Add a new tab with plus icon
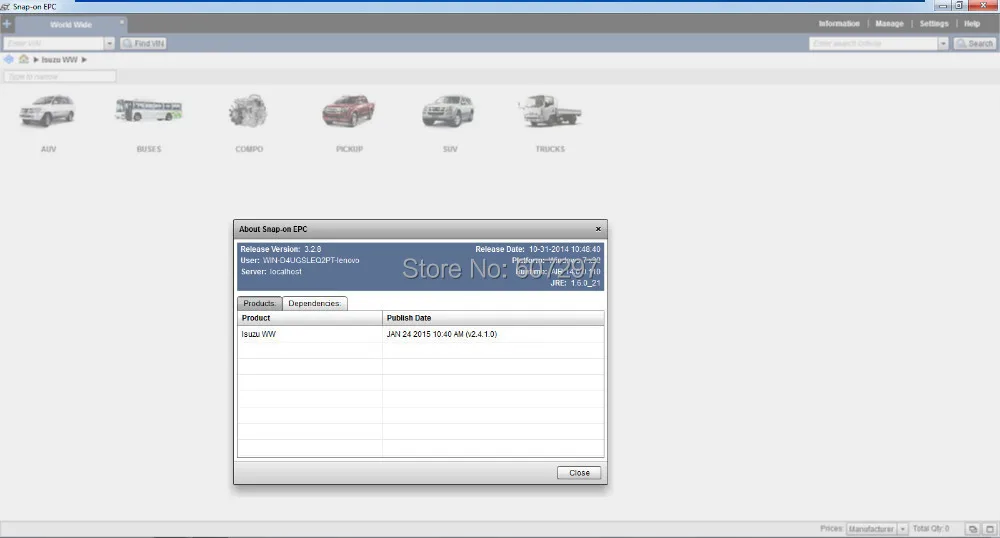 tap(7, 24)
